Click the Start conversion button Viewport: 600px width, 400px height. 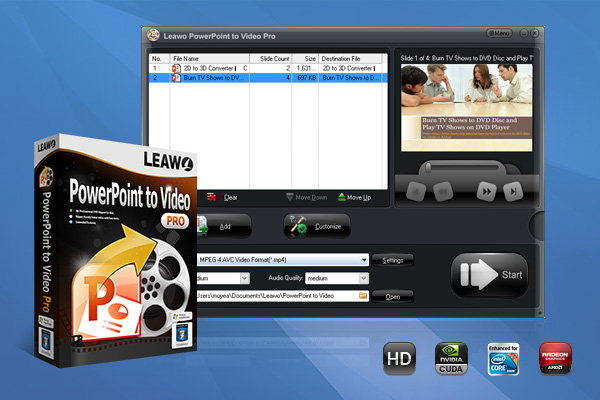[489, 274]
